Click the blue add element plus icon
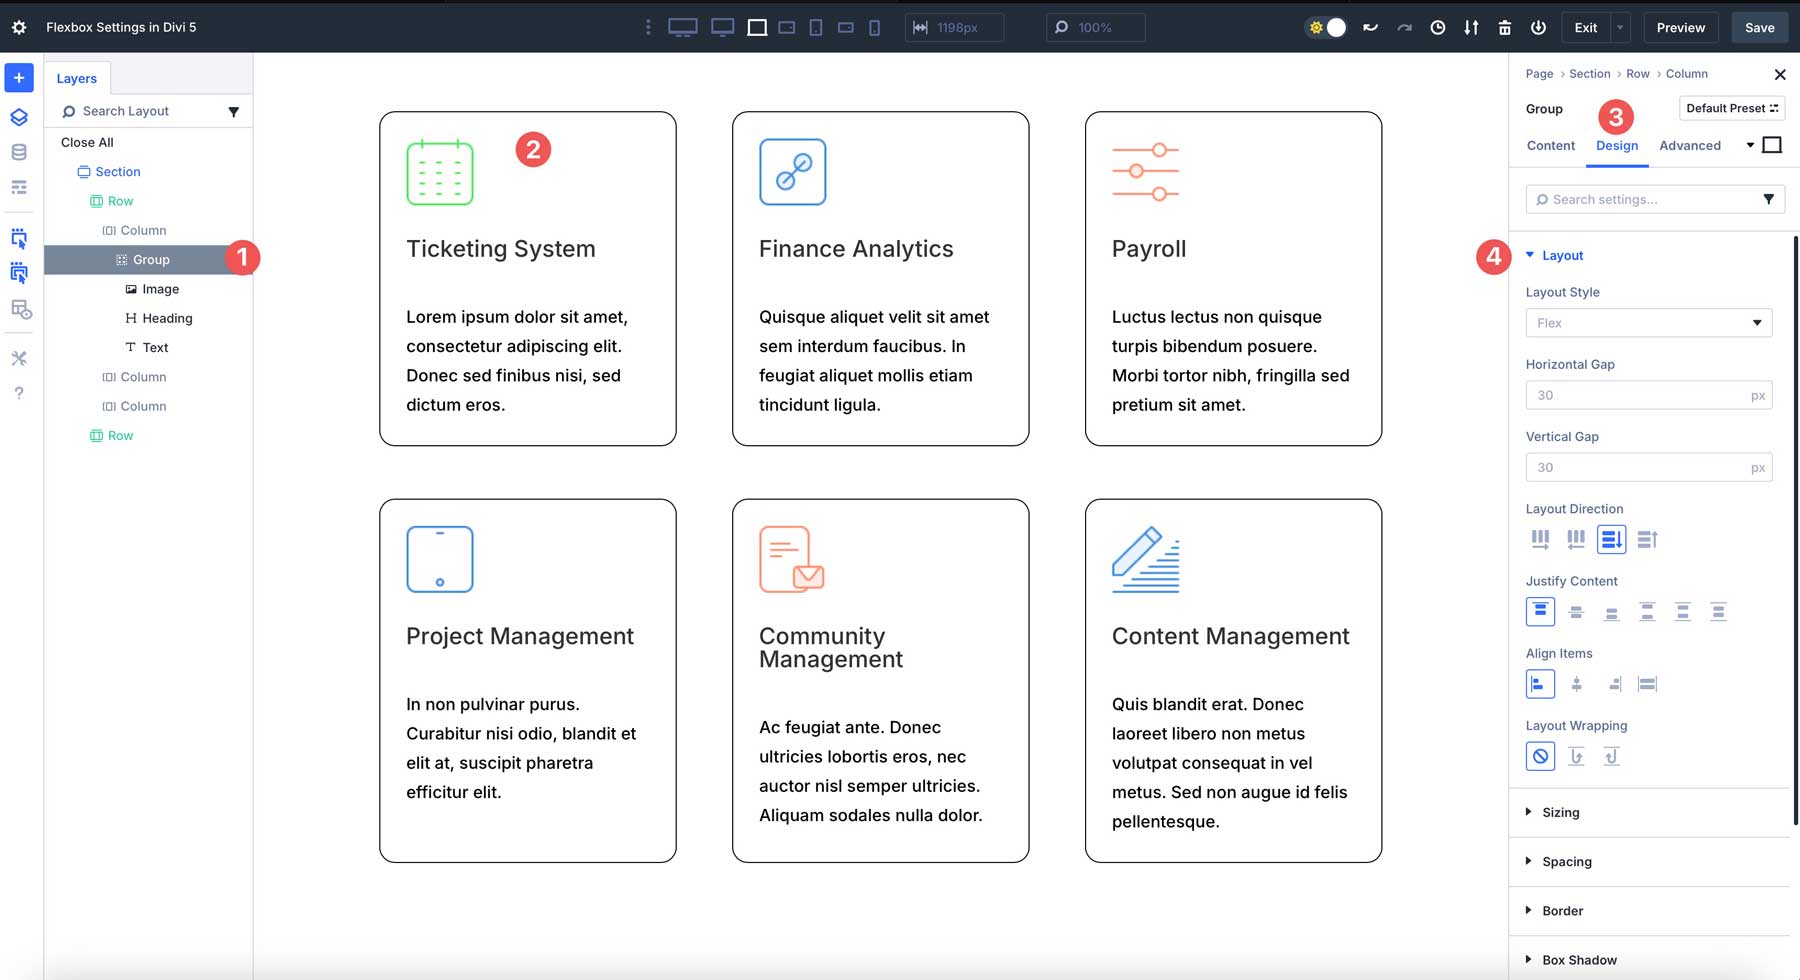 [x=19, y=78]
